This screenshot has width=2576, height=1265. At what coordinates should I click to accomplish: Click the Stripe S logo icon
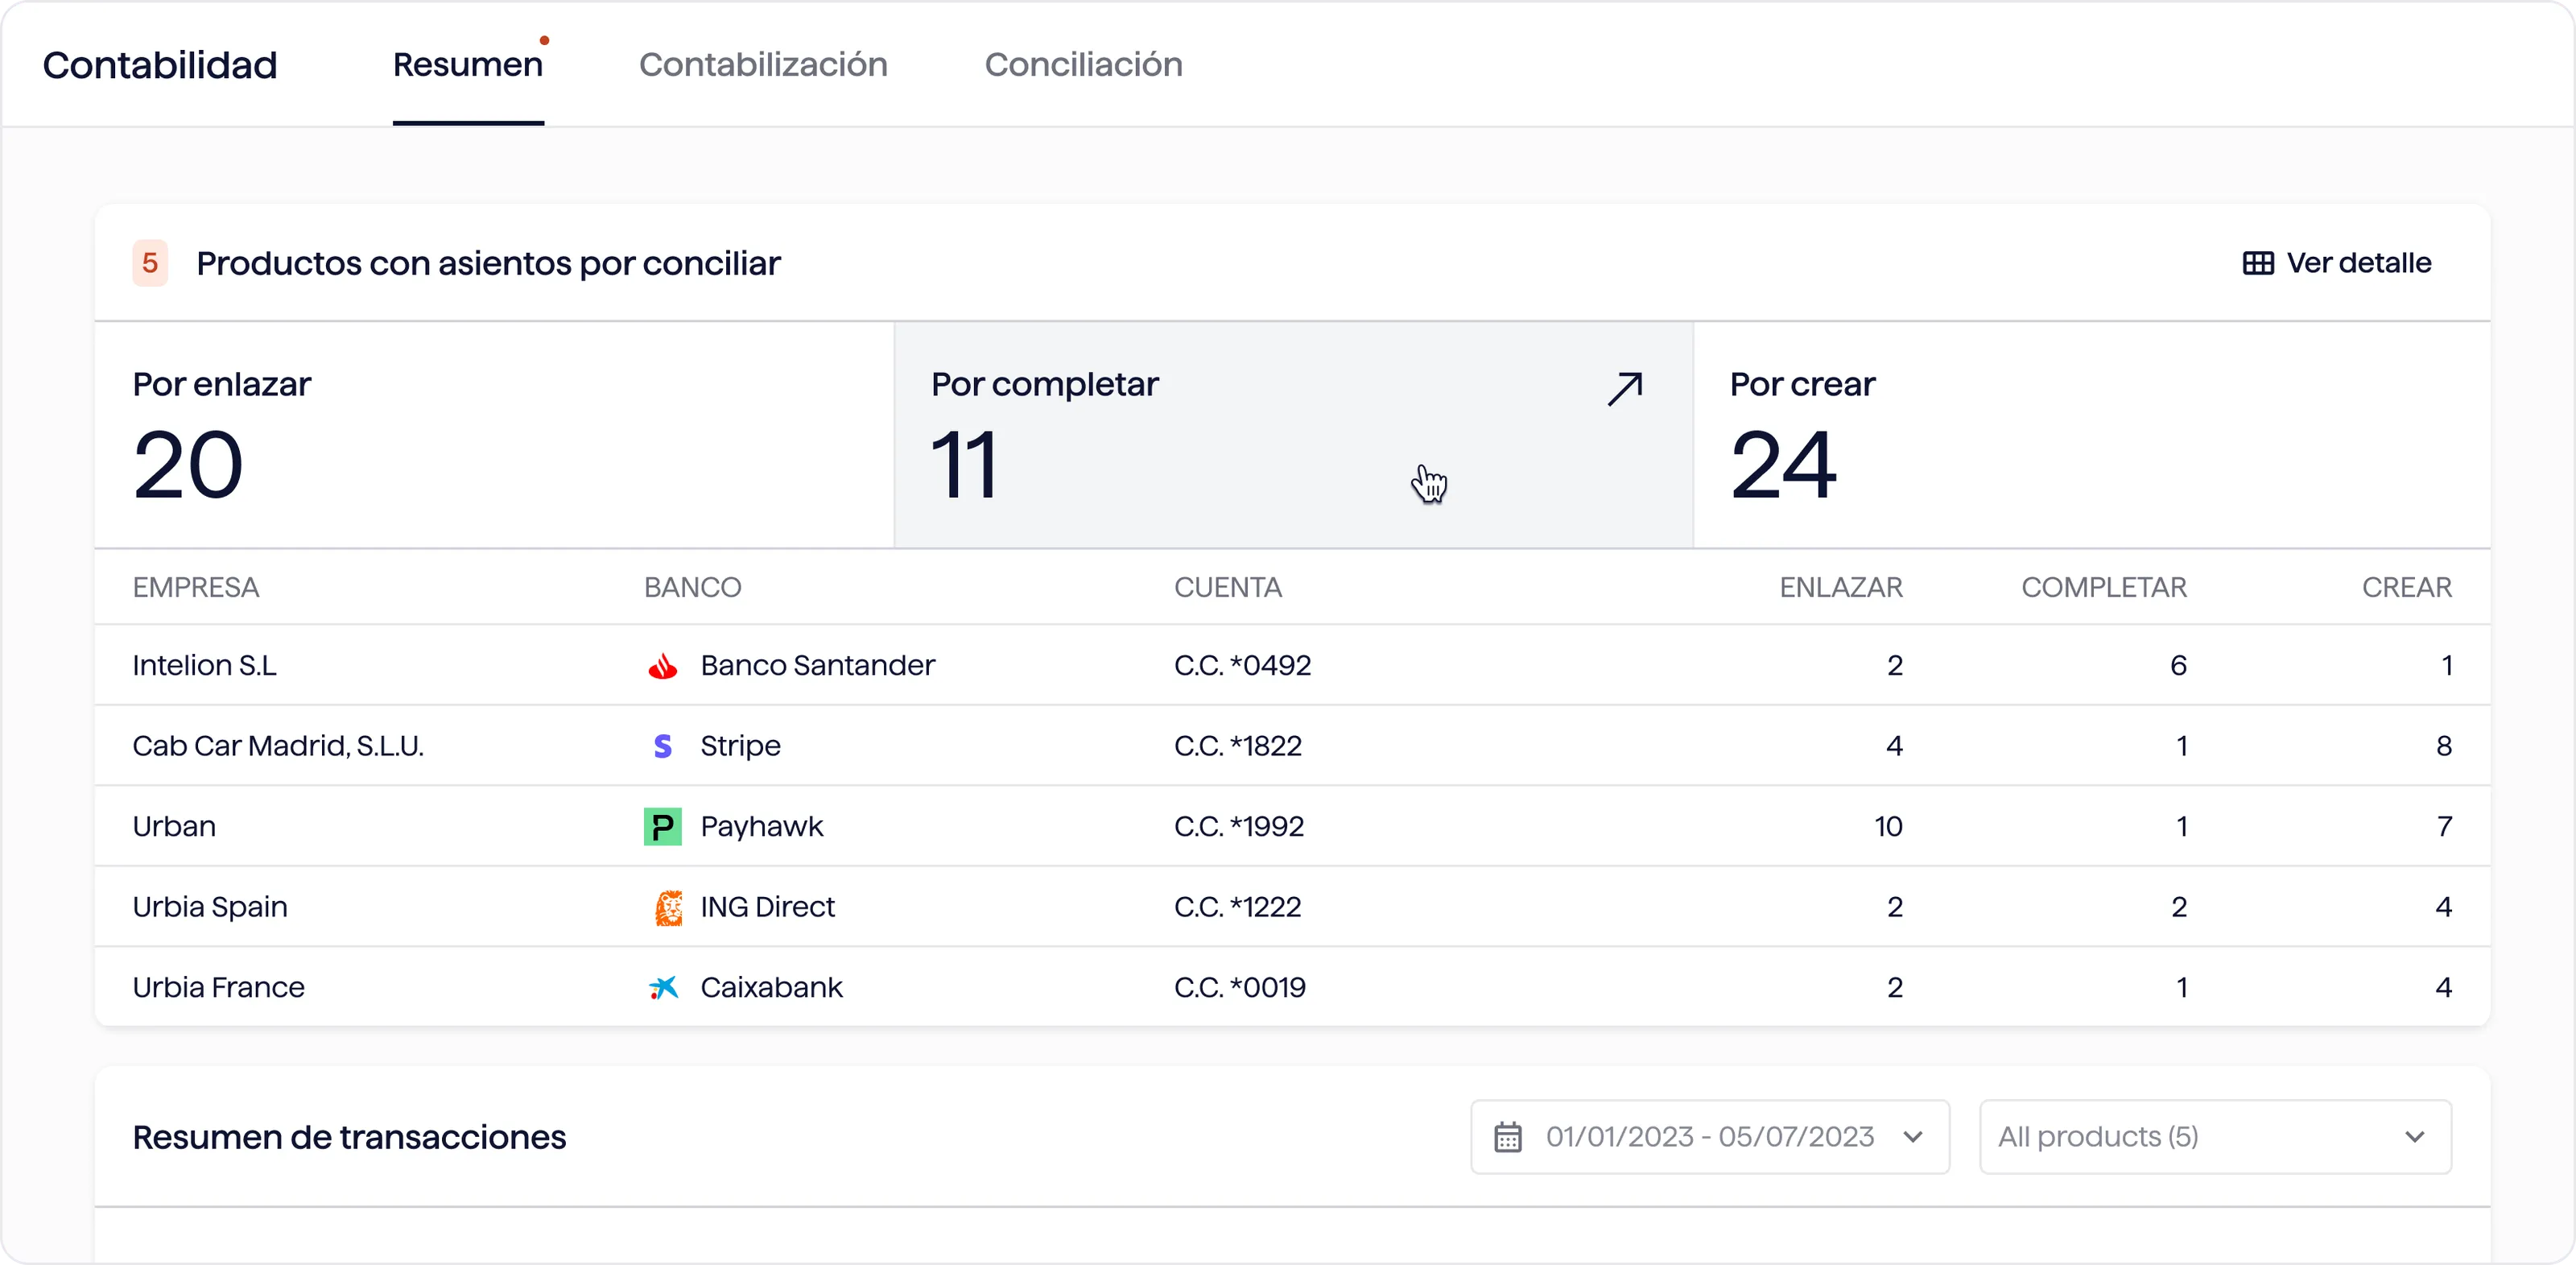click(662, 746)
